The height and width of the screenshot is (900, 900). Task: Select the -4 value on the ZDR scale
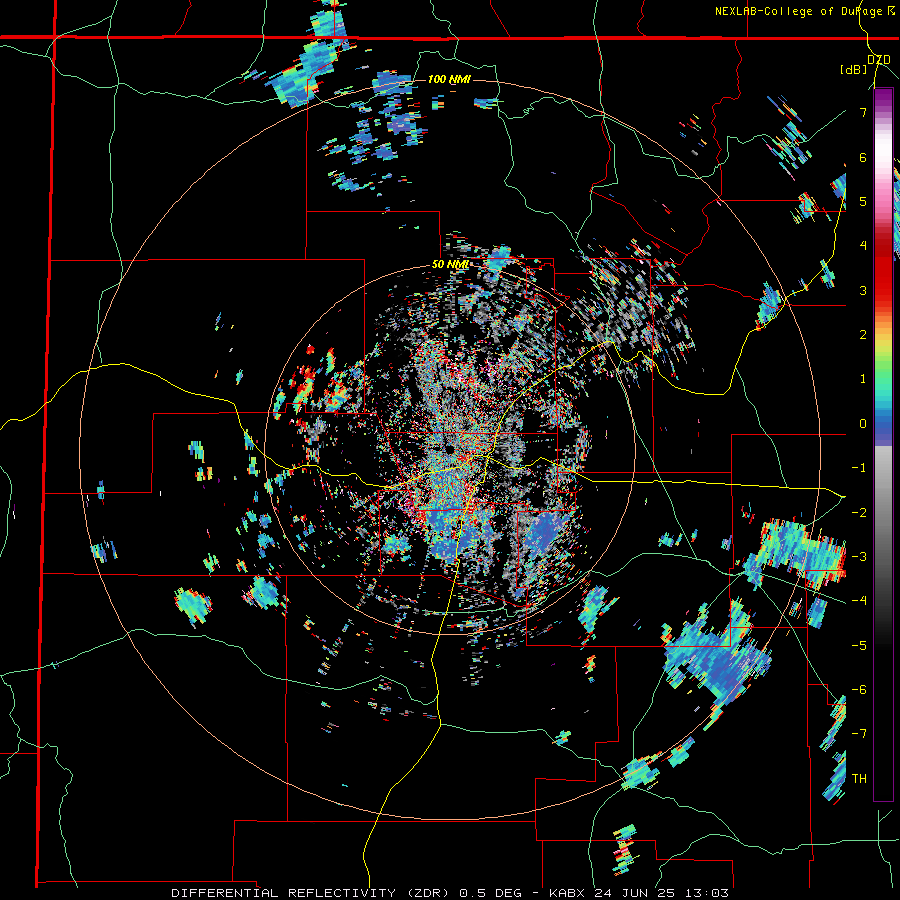859,601
